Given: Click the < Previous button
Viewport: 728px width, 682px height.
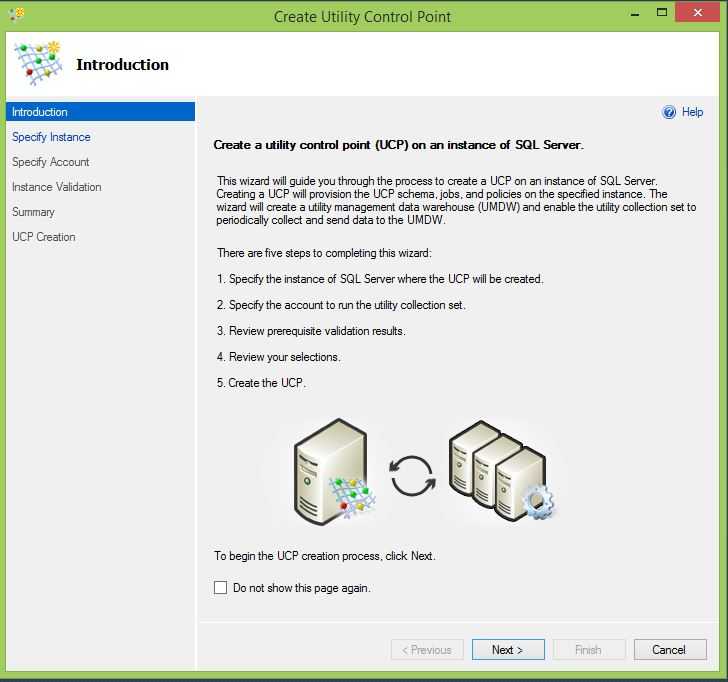Looking at the screenshot, I should pyautogui.click(x=427, y=650).
